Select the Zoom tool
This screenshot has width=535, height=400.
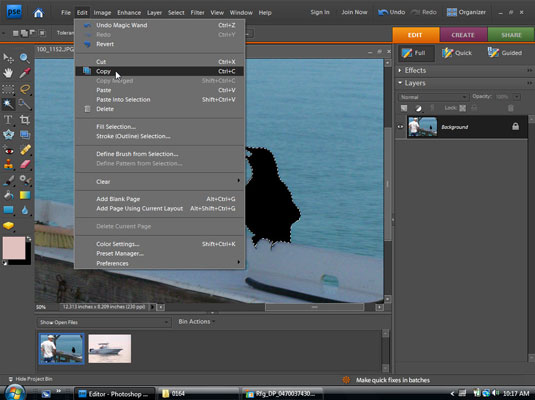coord(25,58)
